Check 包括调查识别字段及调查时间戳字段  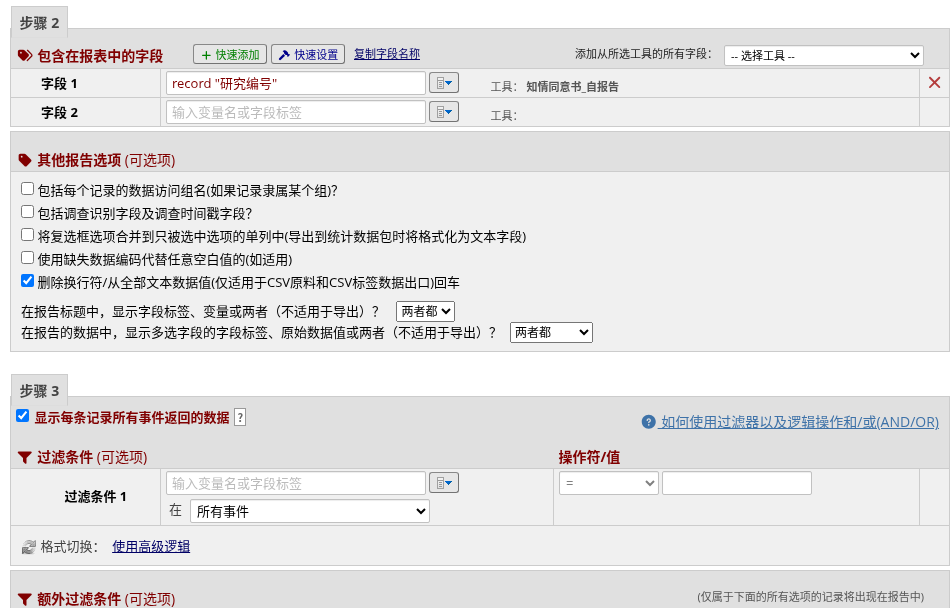pyautogui.click(x=27, y=212)
